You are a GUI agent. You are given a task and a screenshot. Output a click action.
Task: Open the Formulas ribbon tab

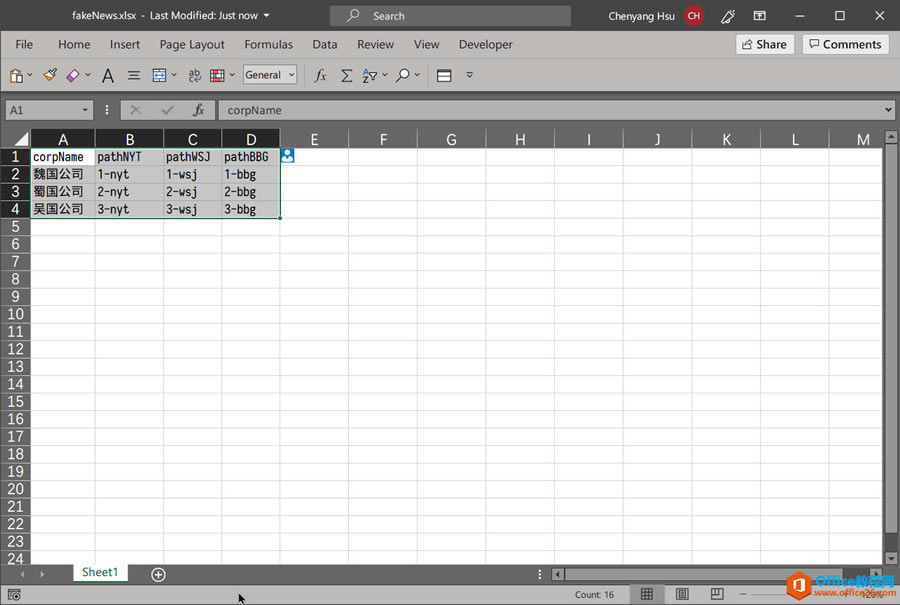(x=268, y=44)
